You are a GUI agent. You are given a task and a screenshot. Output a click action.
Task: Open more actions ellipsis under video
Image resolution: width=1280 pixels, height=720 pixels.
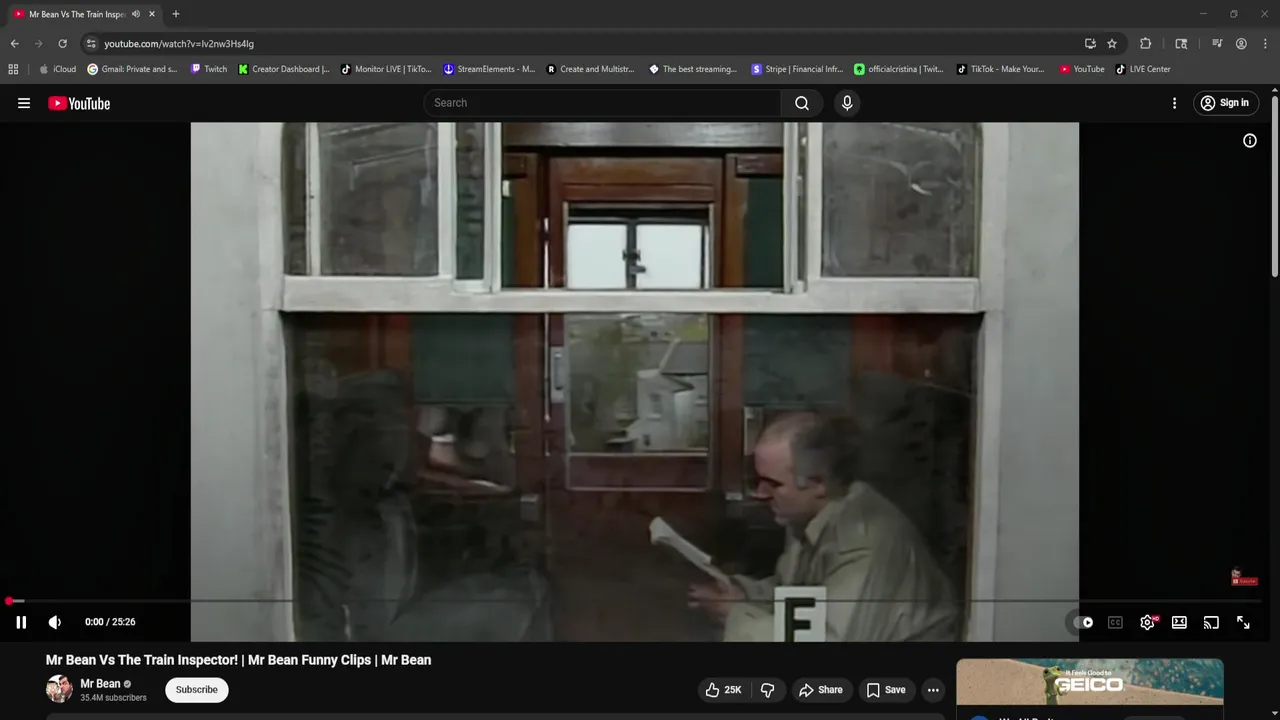[x=933, y=690]
